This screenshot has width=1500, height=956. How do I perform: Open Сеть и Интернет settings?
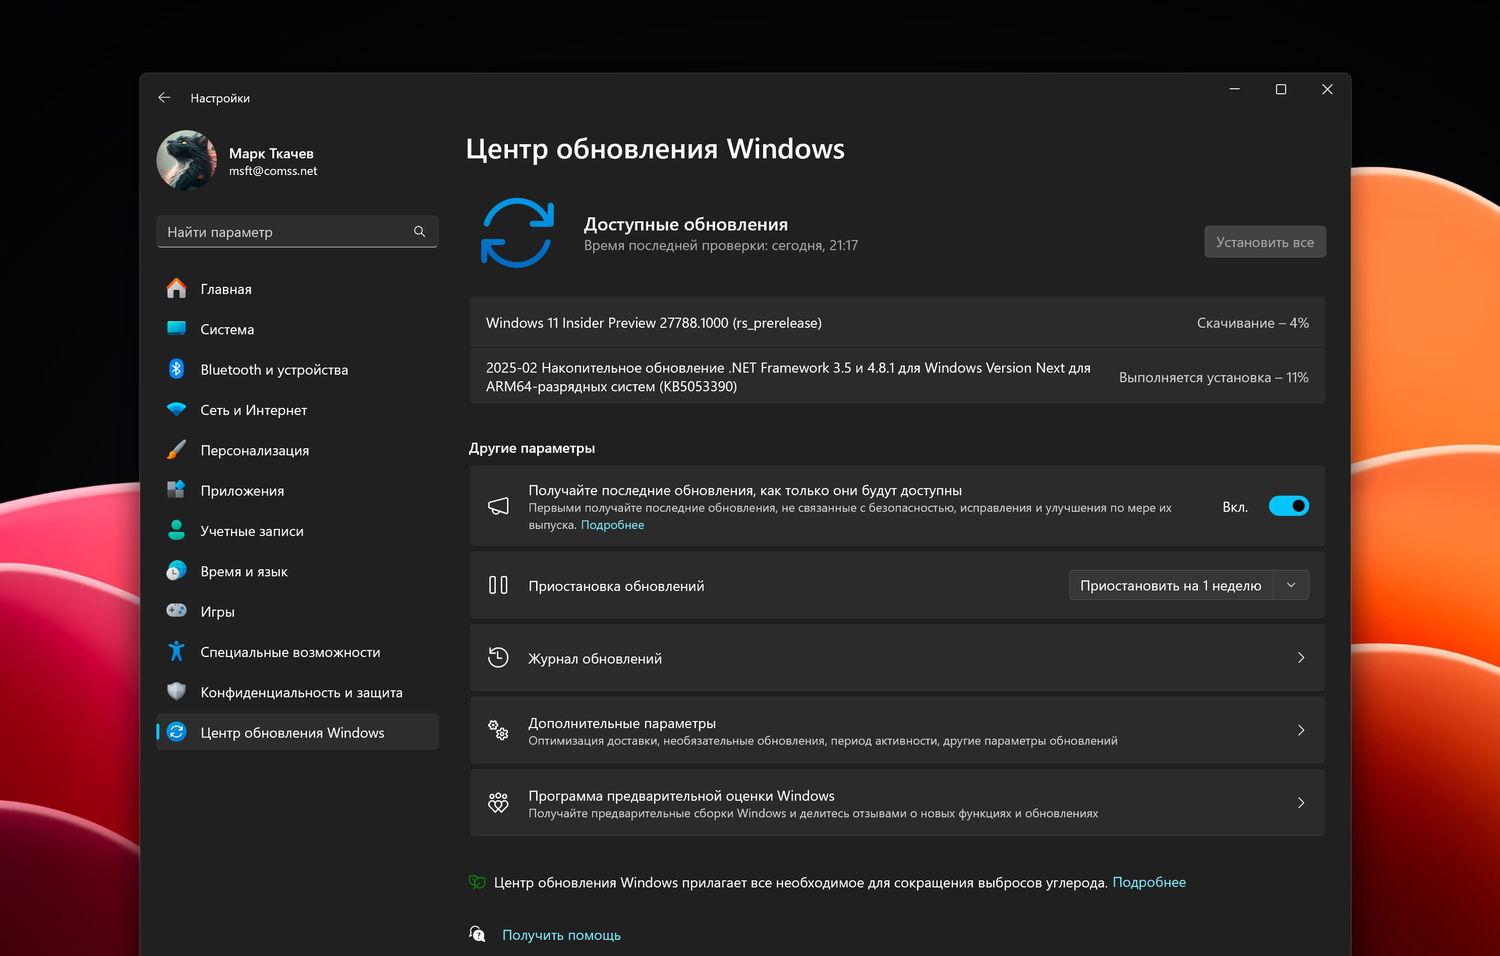click(x=252, y=410)
